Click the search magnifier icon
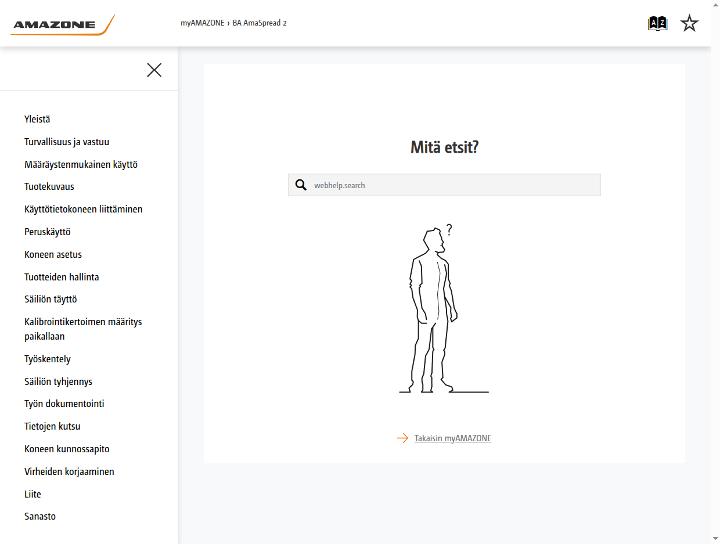The width and height of the screenshot is (720, 544). 301,185
